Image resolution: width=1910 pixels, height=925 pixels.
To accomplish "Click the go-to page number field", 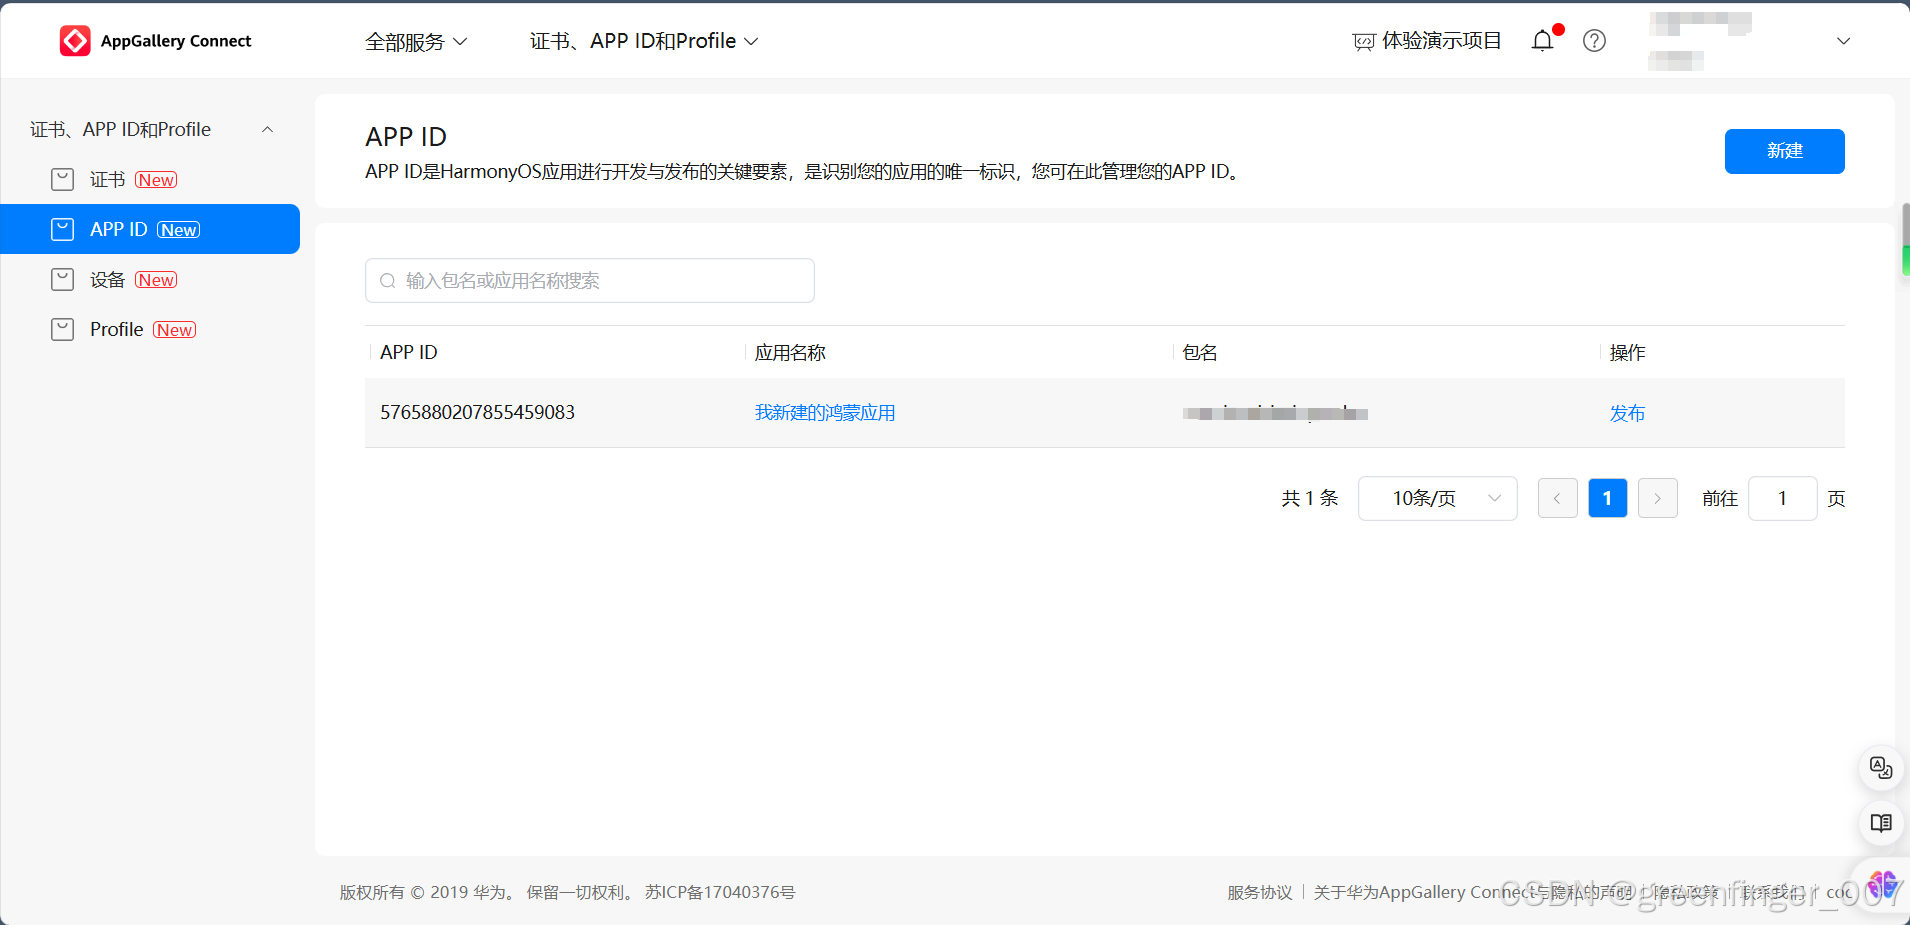I will 1782,498.
